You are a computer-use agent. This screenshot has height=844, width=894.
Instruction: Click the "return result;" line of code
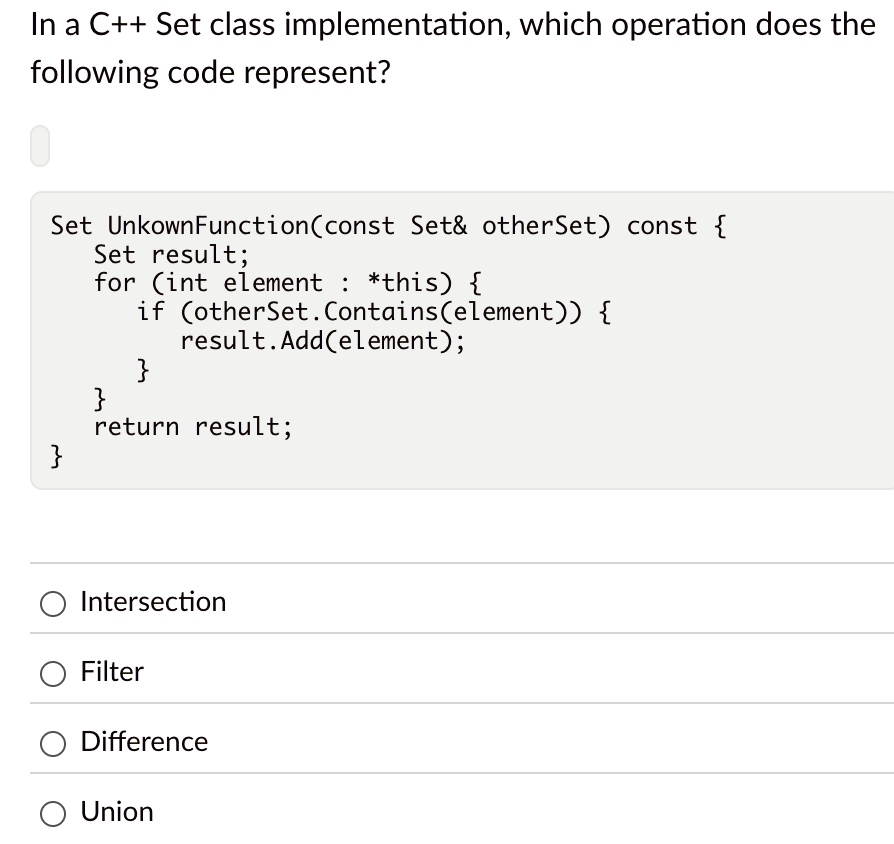click(193, 426)
